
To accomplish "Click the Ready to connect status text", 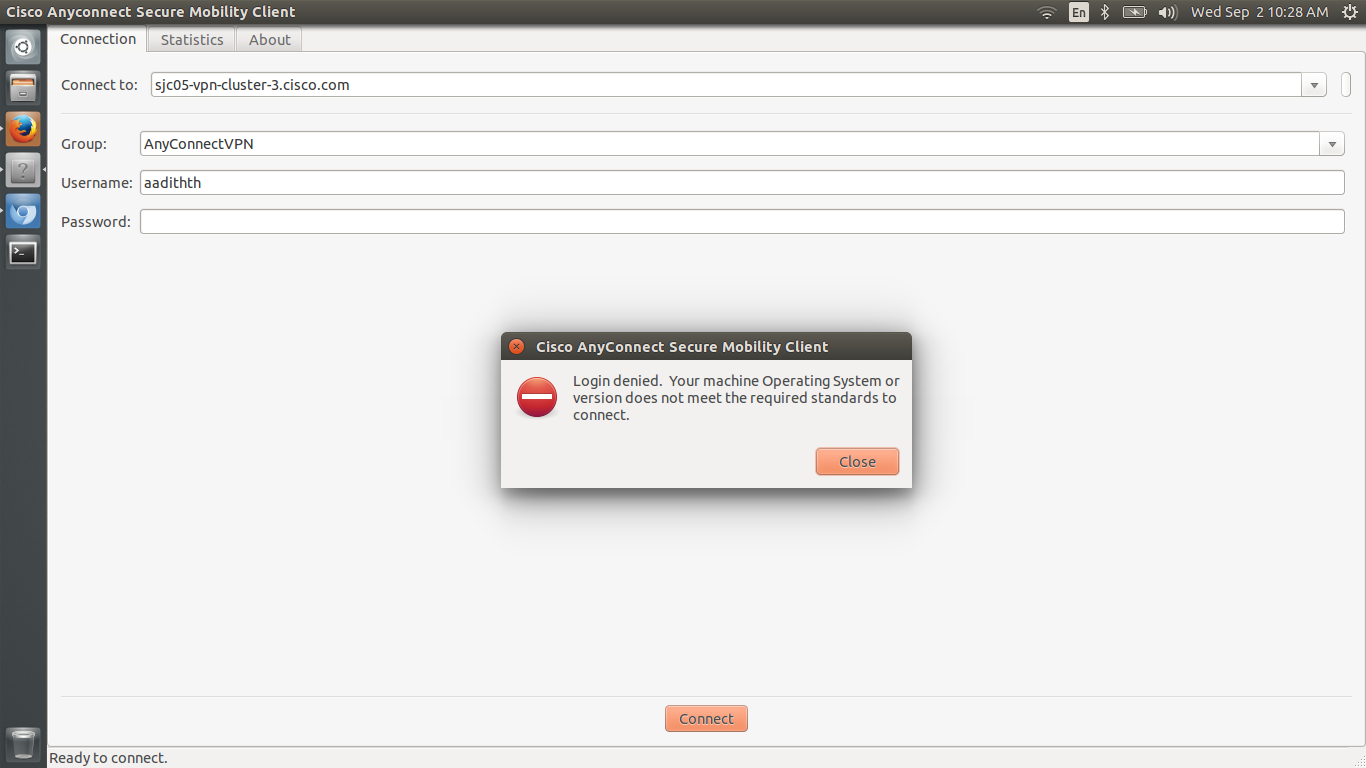I will click(x=108, y=758).
